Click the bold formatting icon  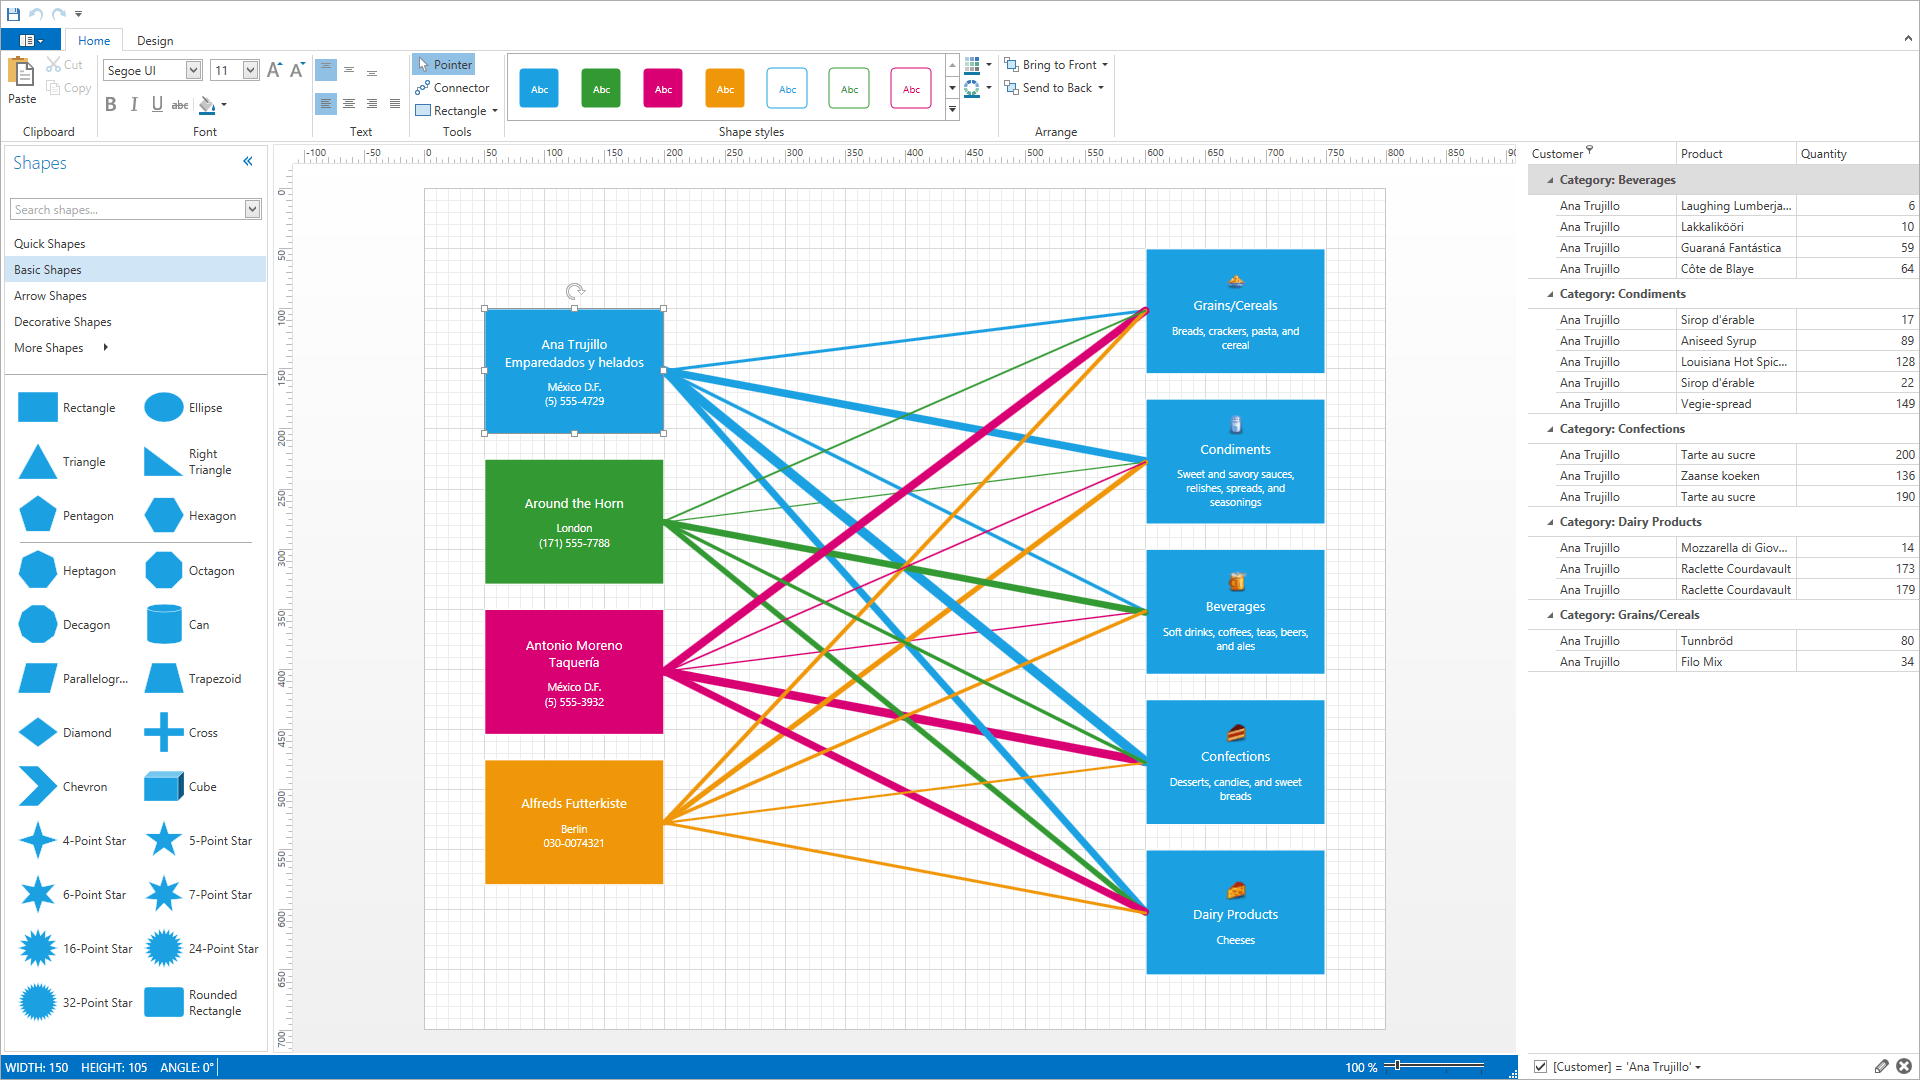pyautogui.click(x=111, y=103)
